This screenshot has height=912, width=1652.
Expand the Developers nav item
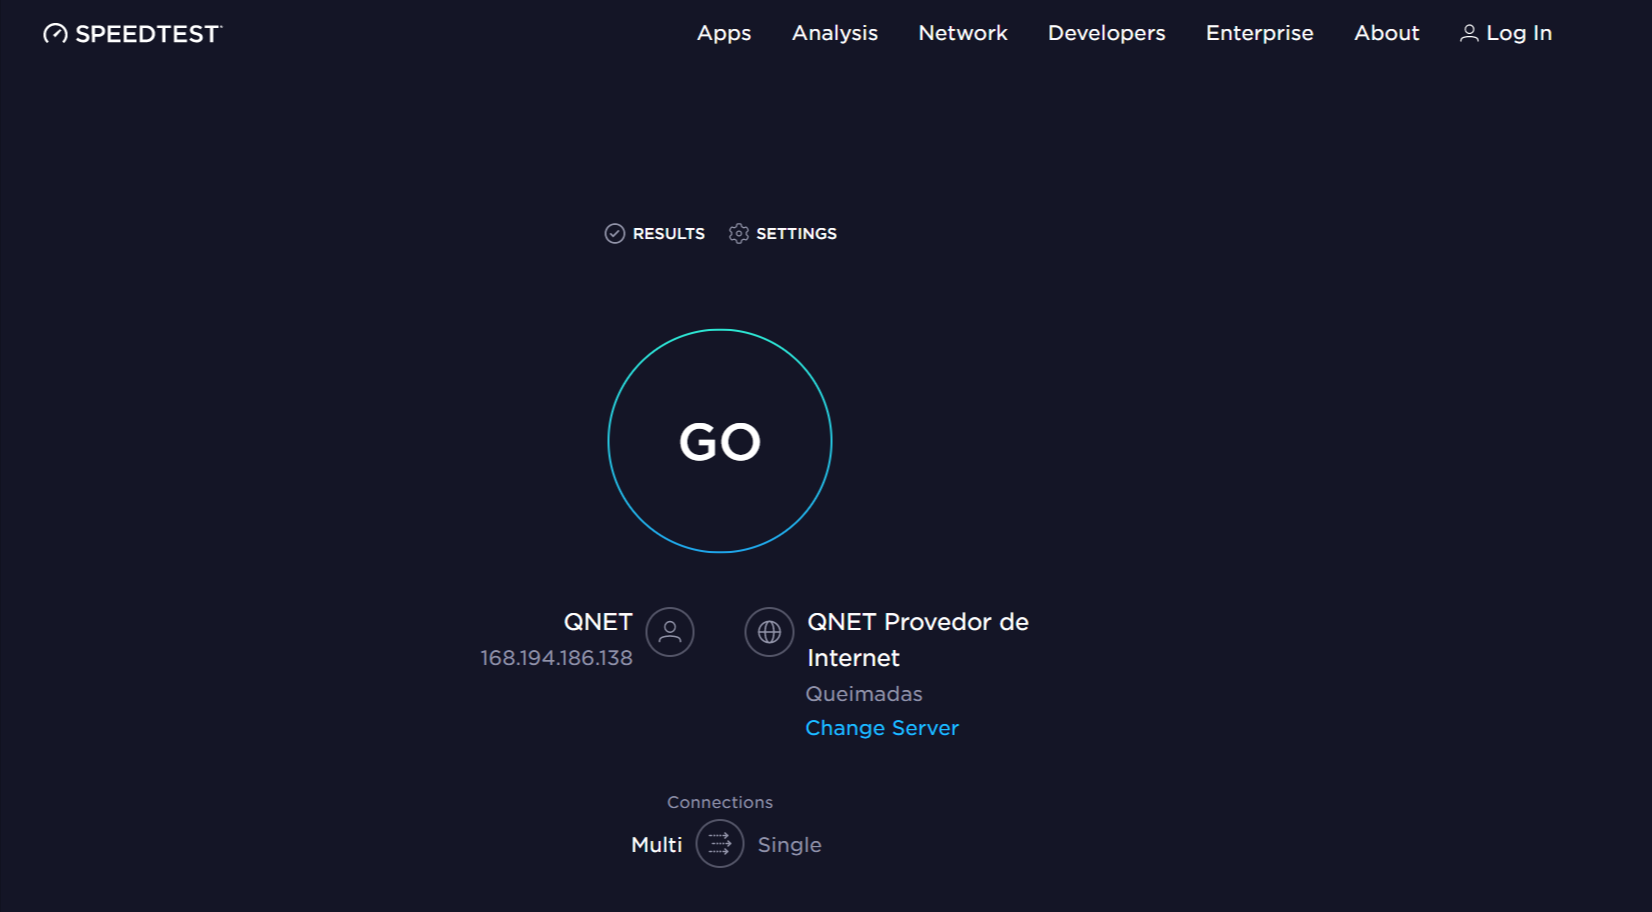tap(1106, 33)
